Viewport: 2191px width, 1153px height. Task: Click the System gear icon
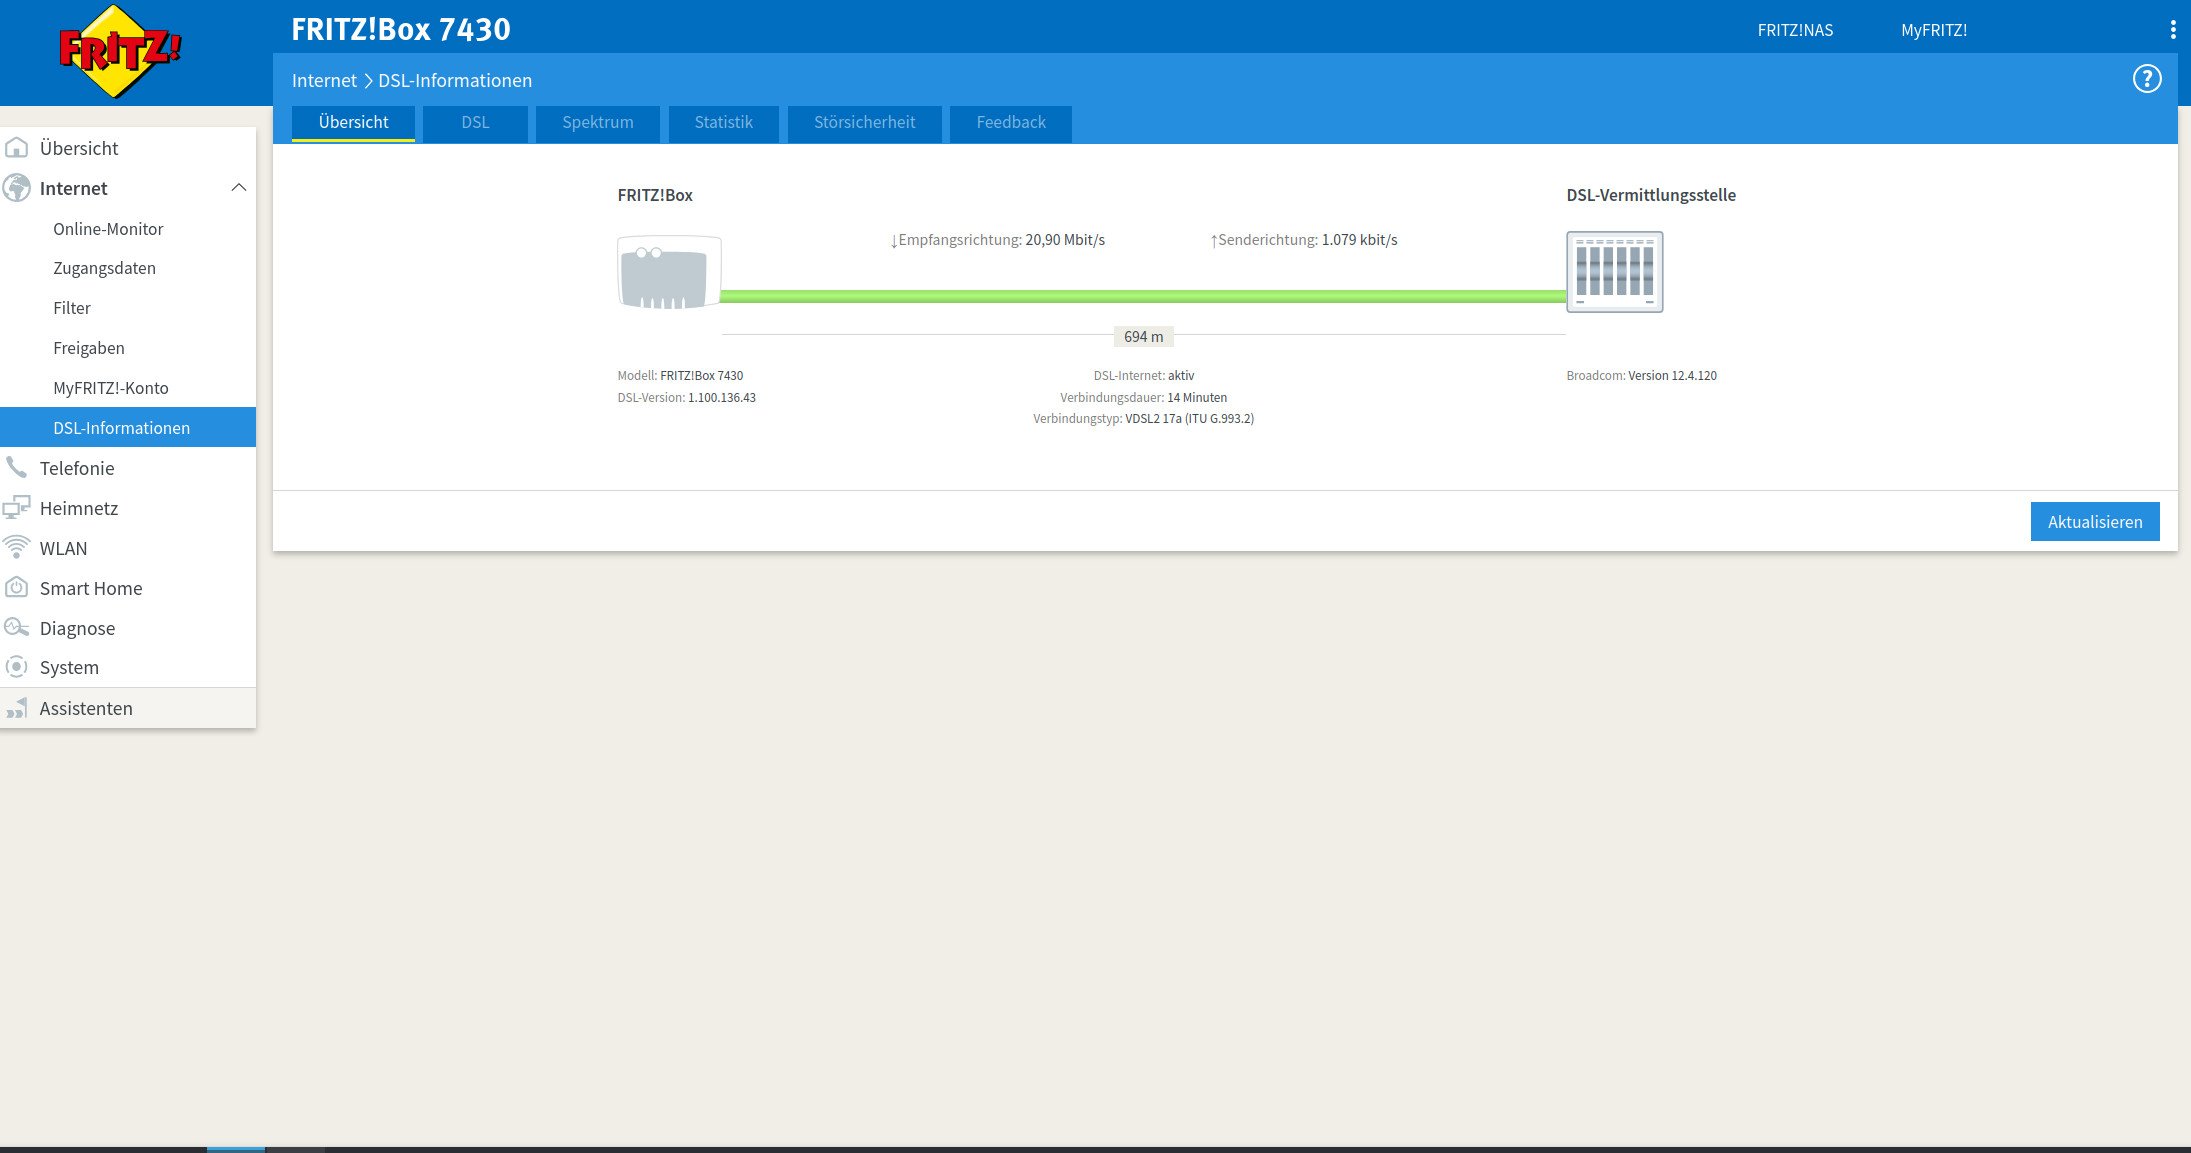[16, 667]
